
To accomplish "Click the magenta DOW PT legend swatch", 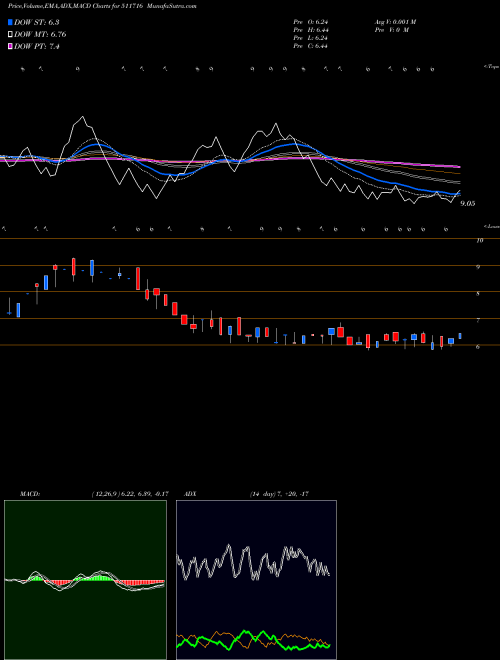I will [10, 46].
